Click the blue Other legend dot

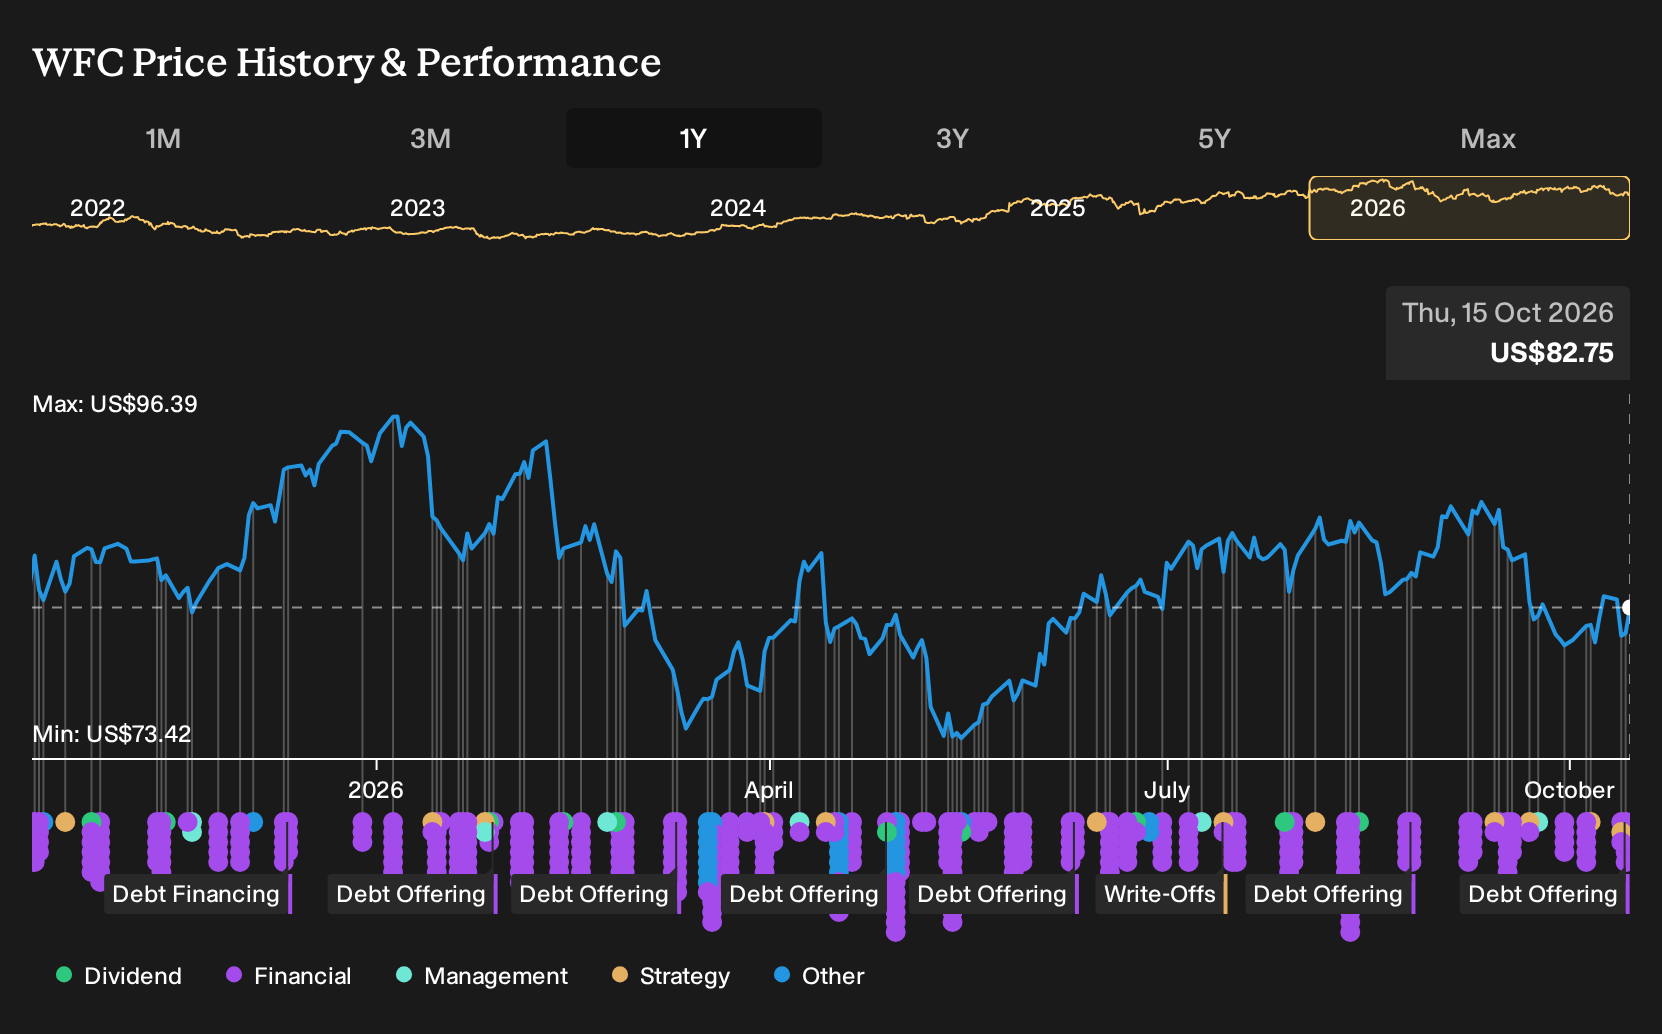782,974
